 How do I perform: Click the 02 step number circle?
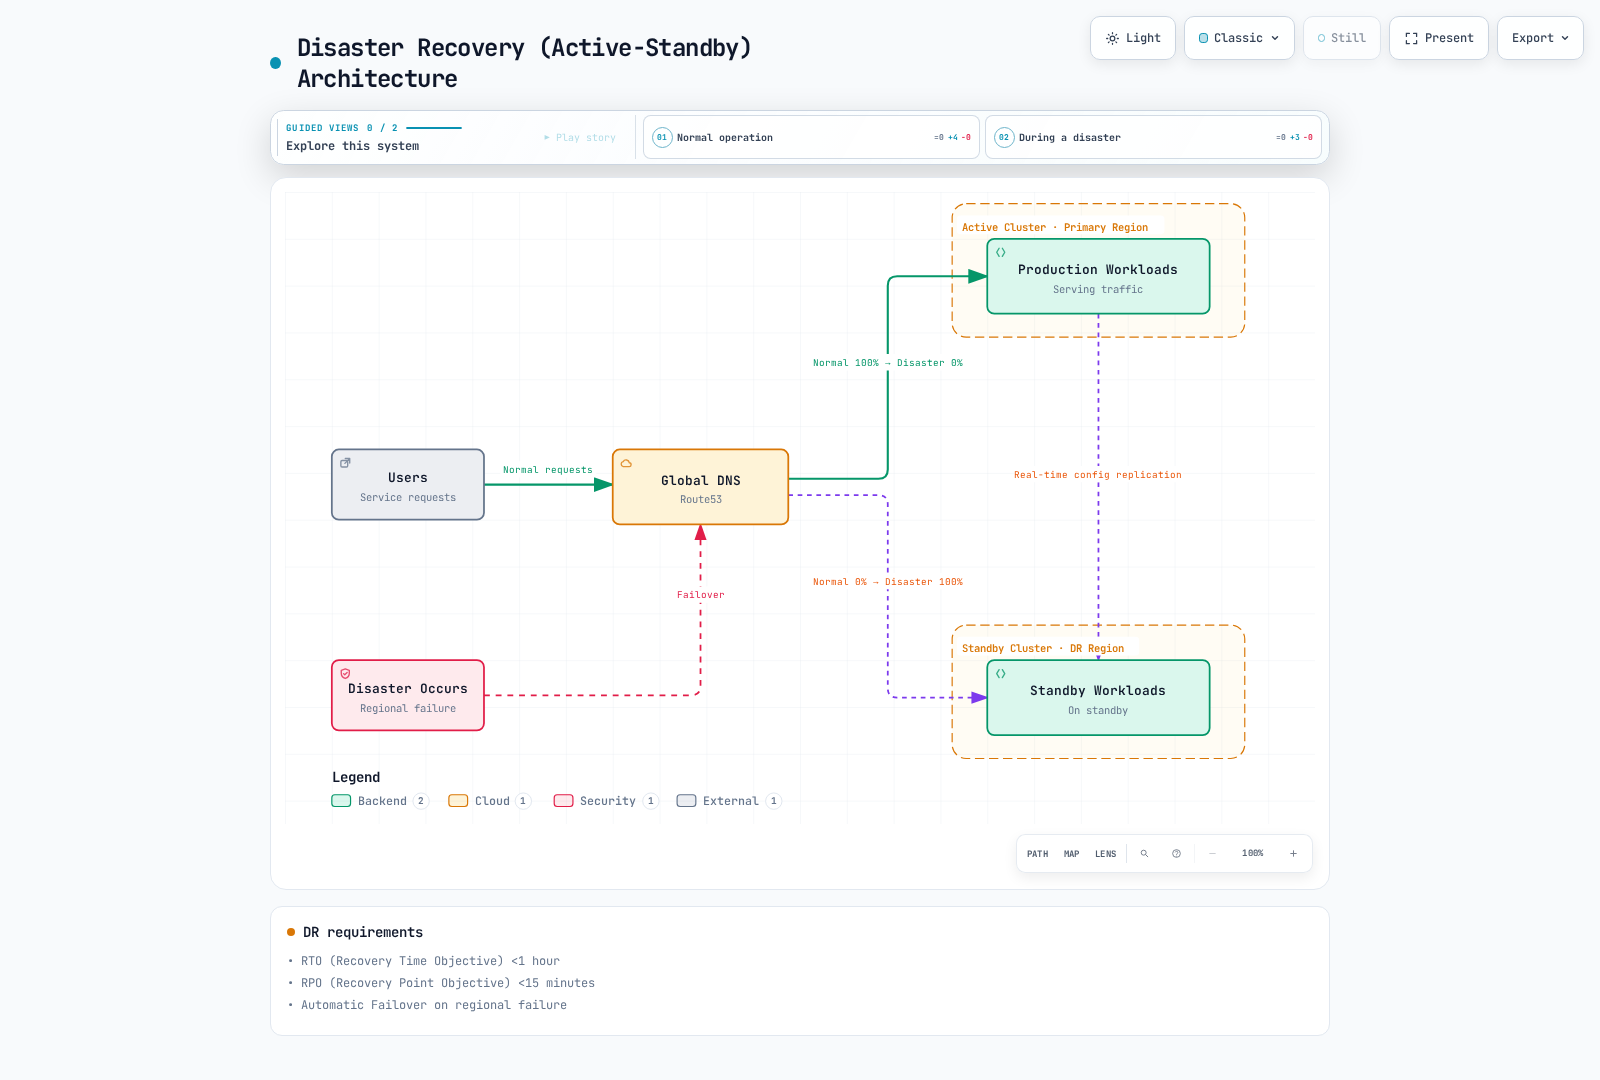1004,137
